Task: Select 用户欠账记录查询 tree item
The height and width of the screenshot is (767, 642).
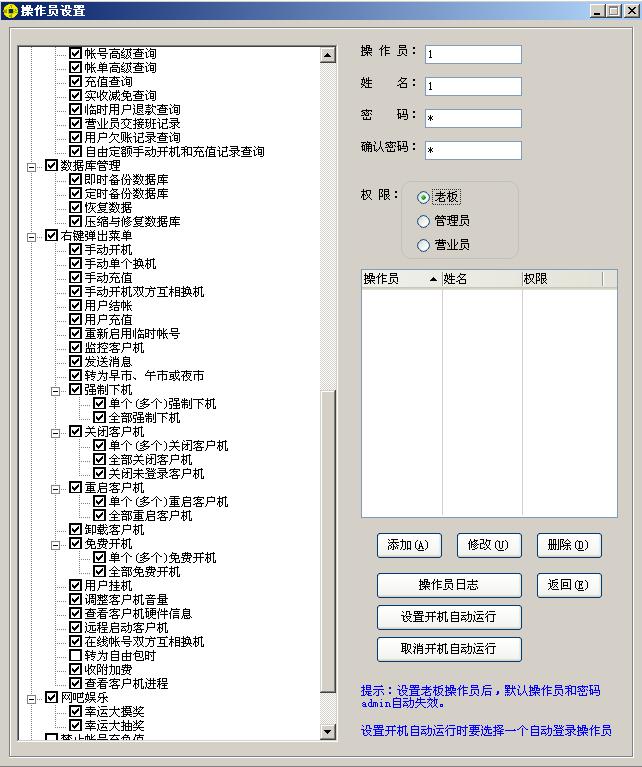Action: click(x=132, y=137)
